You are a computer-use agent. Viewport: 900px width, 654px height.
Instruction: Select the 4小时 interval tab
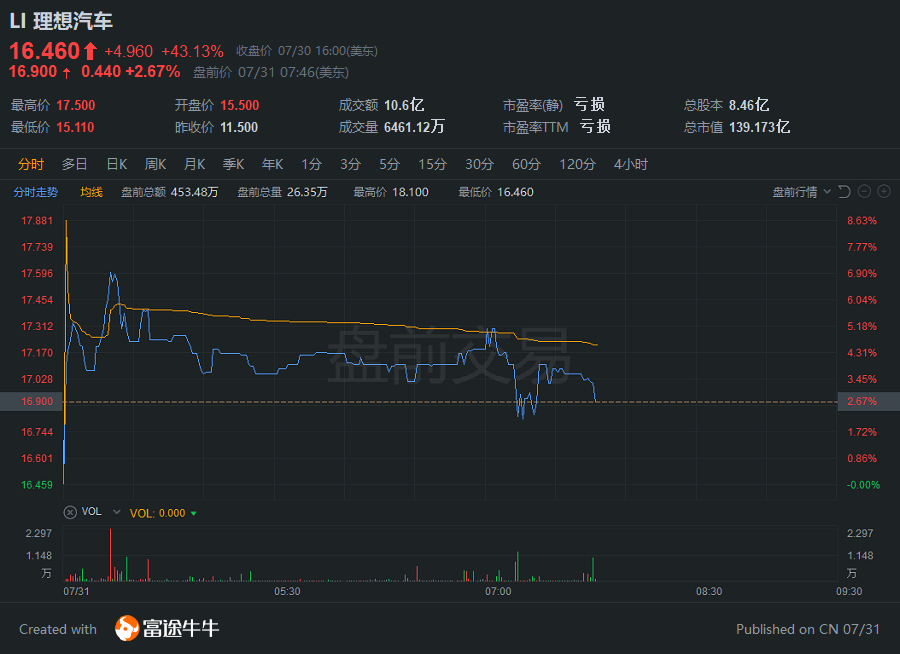click(x=630, y=164)
